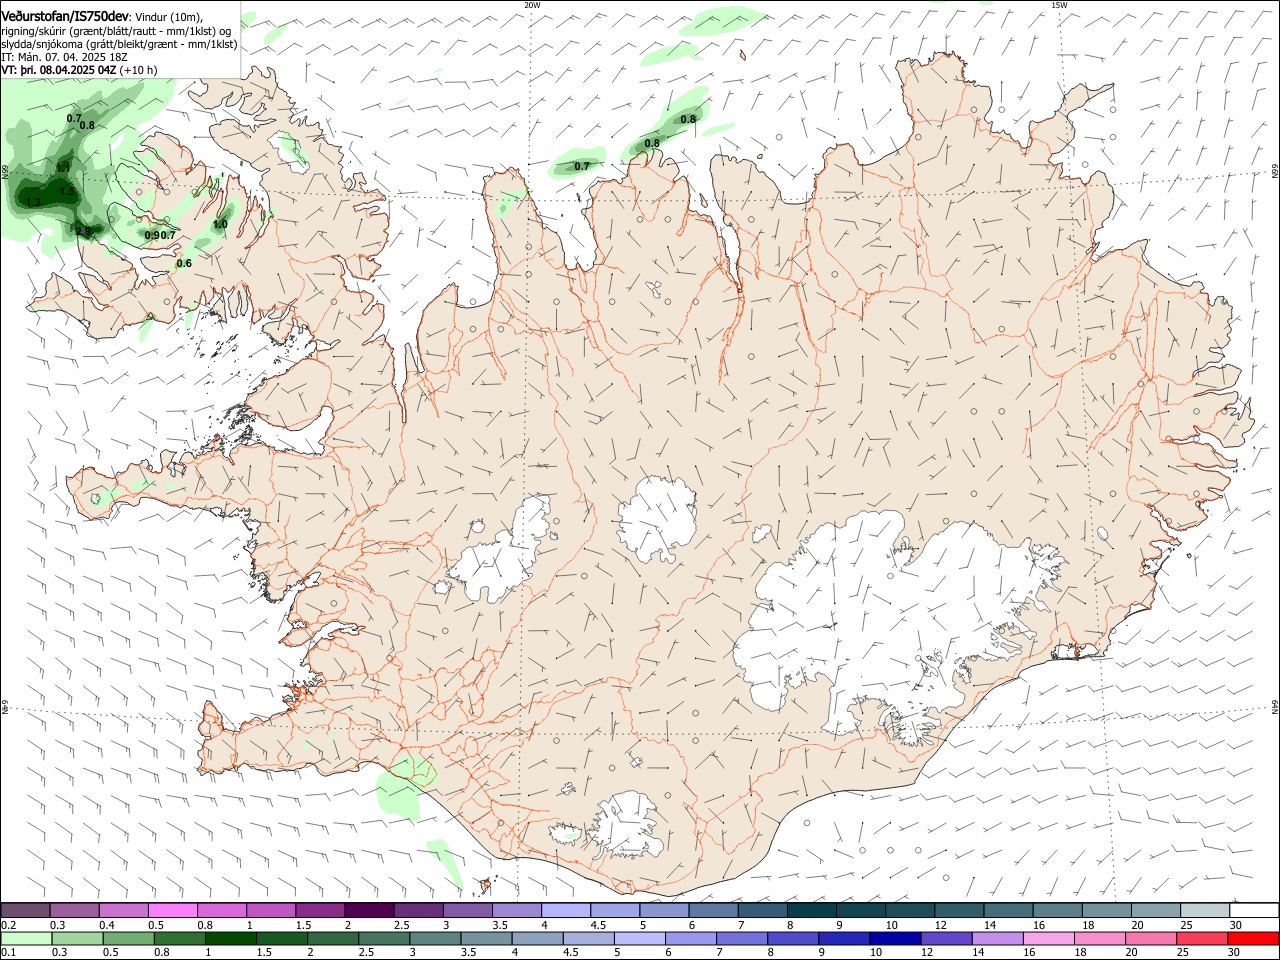1280x960 pixels.
Task: Click the round Hofsjökull glacier in central Iceland
Action: coord(657,520)
